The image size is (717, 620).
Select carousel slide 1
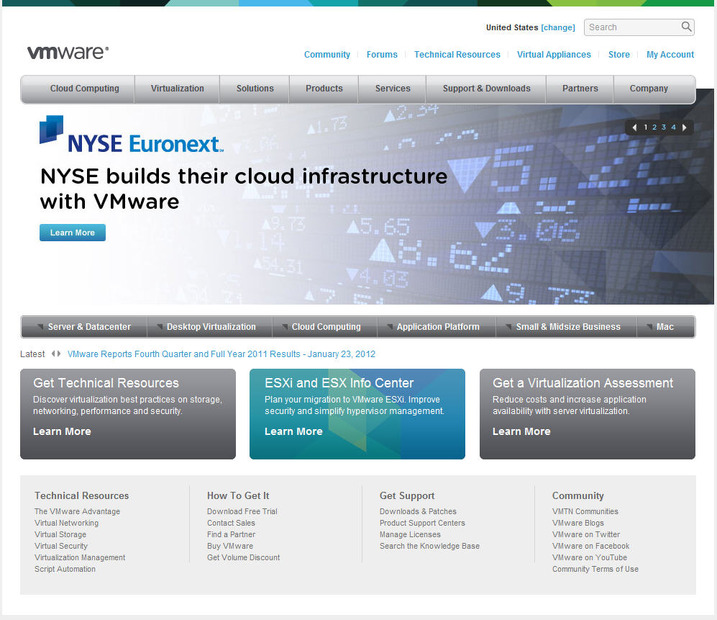(x=645, y=127)
